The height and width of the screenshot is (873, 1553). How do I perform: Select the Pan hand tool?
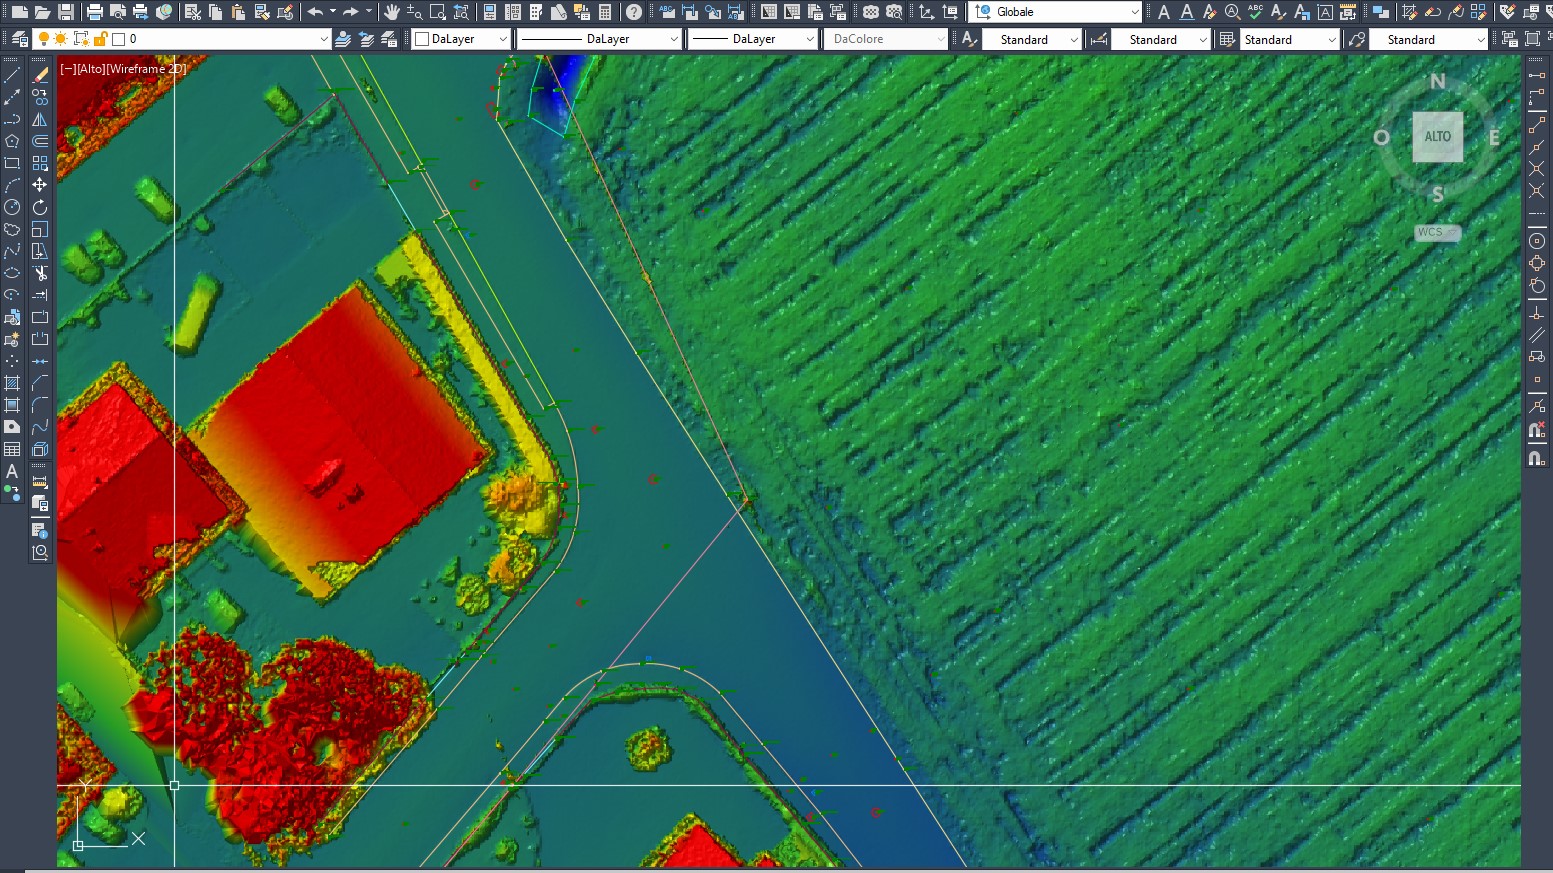[392, 12]
